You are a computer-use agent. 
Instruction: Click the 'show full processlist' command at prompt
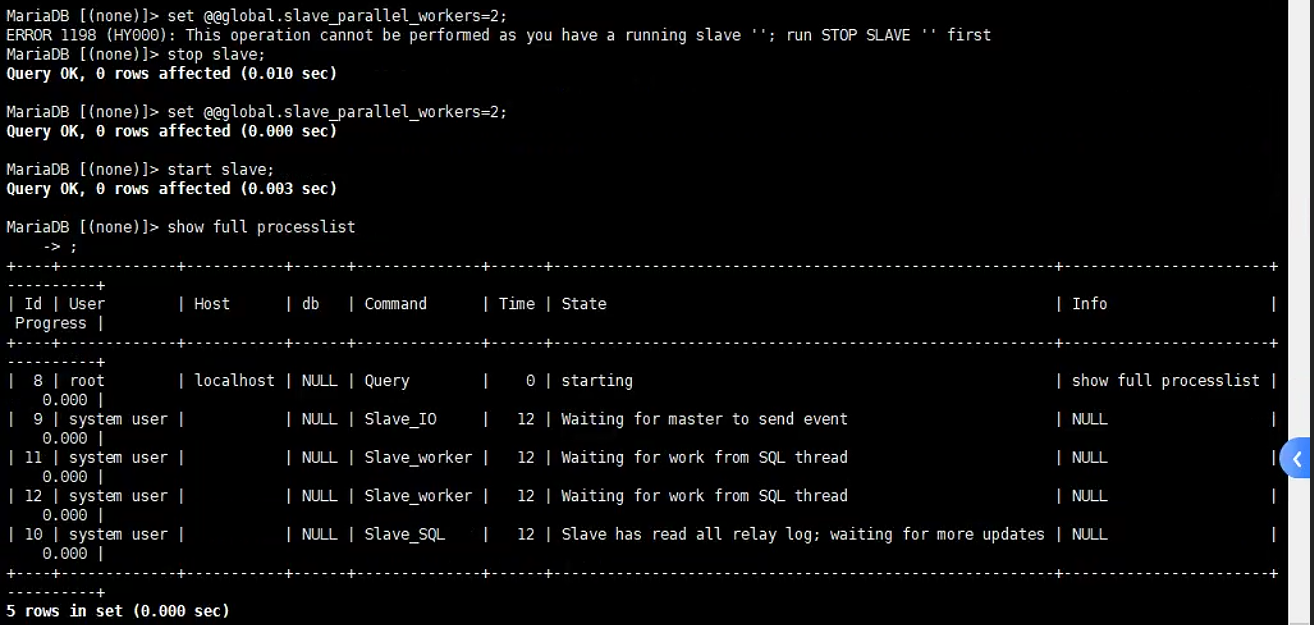[x=261, y=227]
